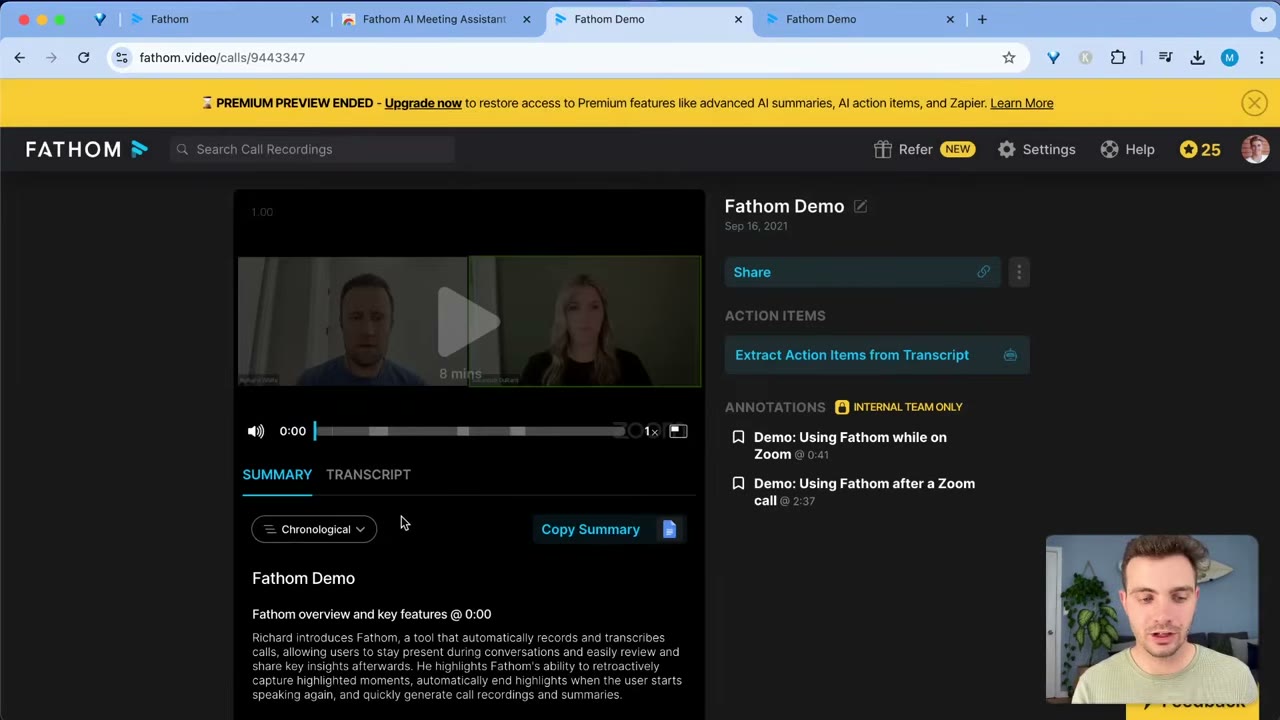
Task: Switch to the TRANSCRIPT tab
Action: tap(368, 475)
